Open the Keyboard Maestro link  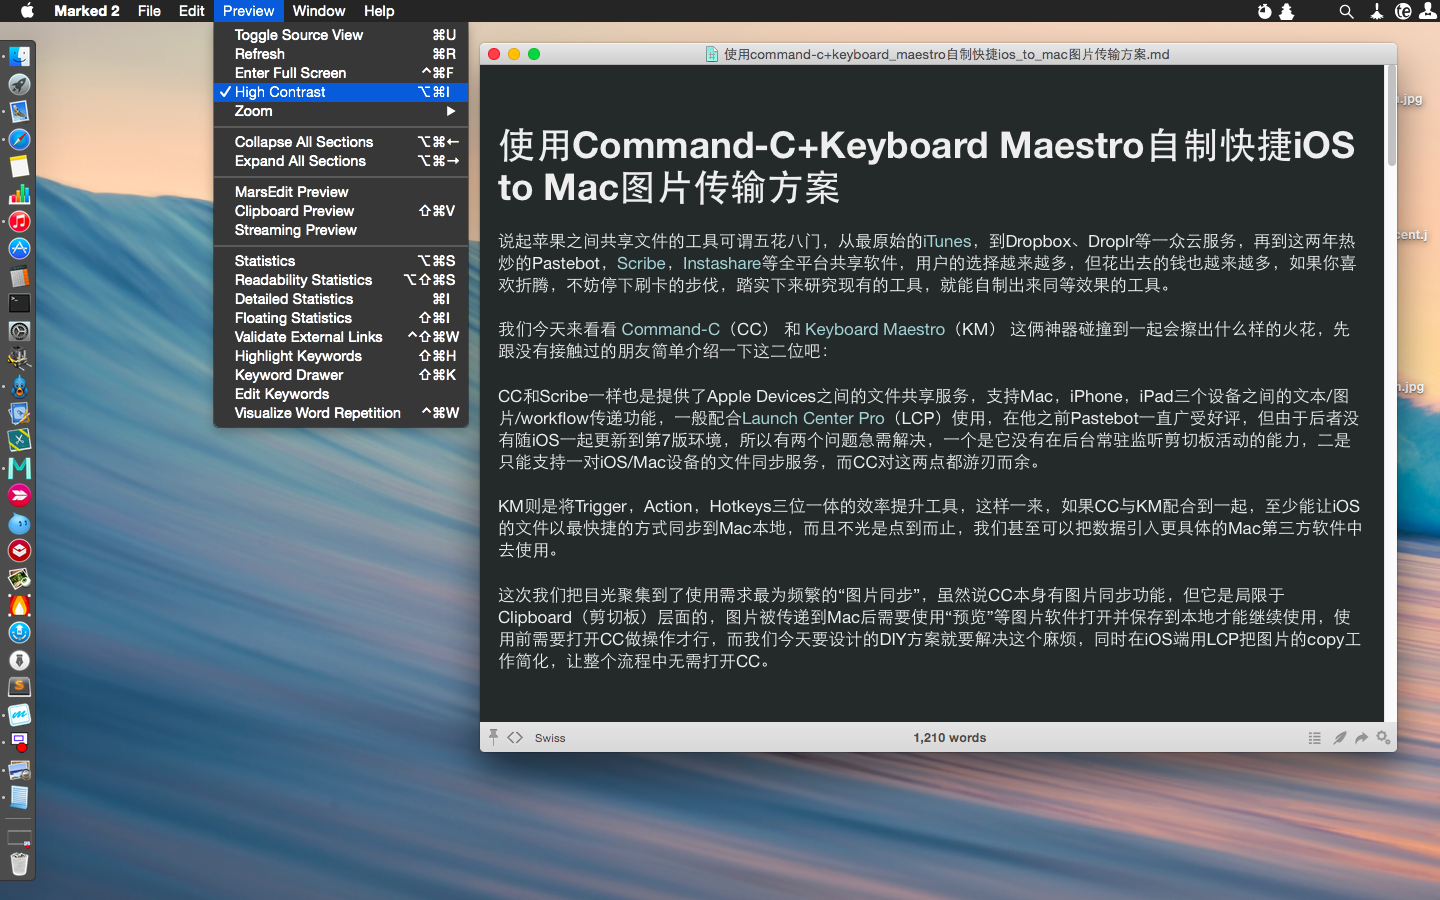pyautogui.click(x=875, y=329)
